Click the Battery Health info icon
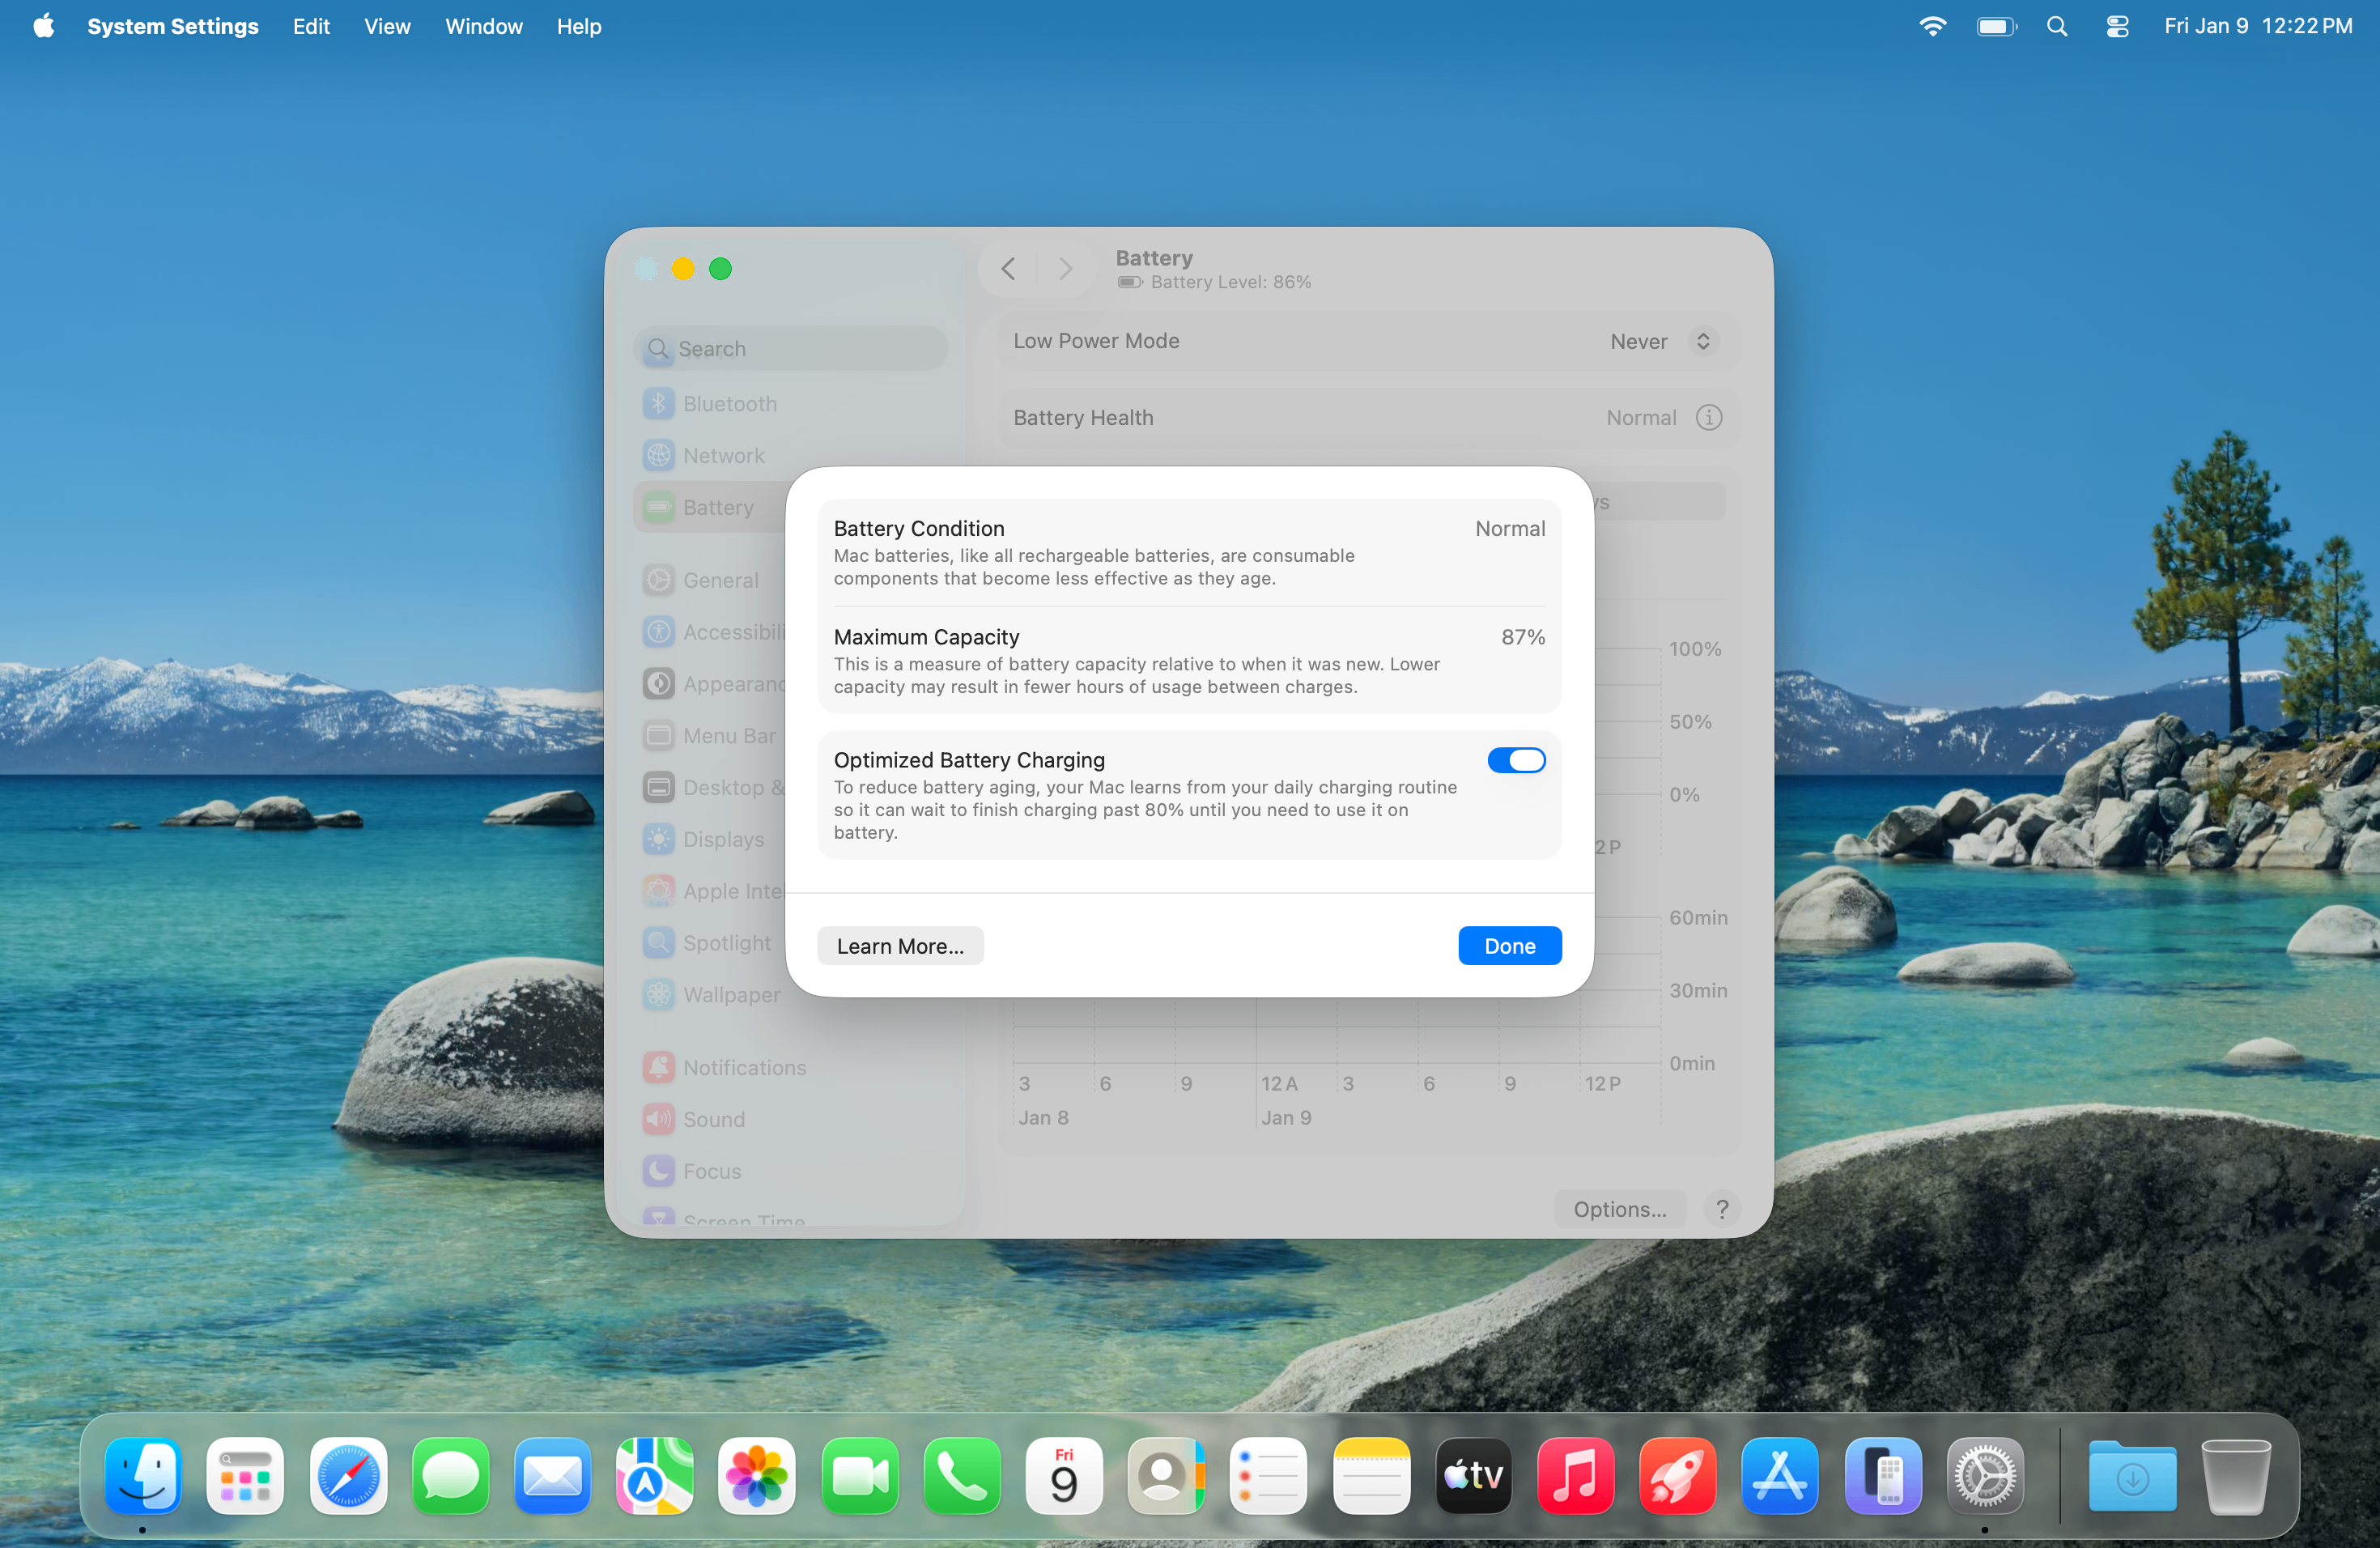 coord(1708,417)
